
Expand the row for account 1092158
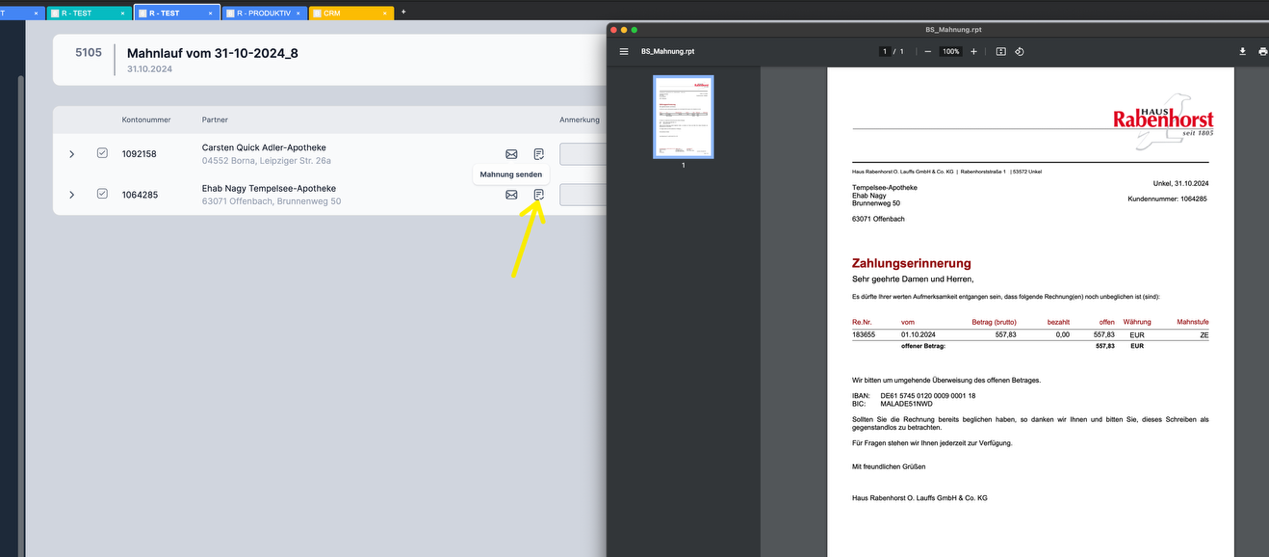pyautogui.click(x=72, y=154)
